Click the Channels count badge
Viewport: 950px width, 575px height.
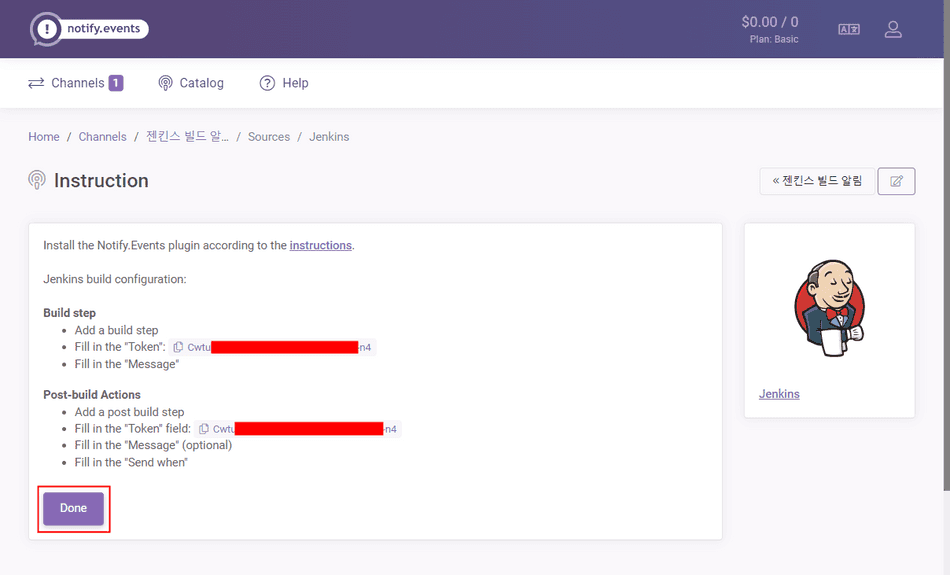(x=116, y=83)
